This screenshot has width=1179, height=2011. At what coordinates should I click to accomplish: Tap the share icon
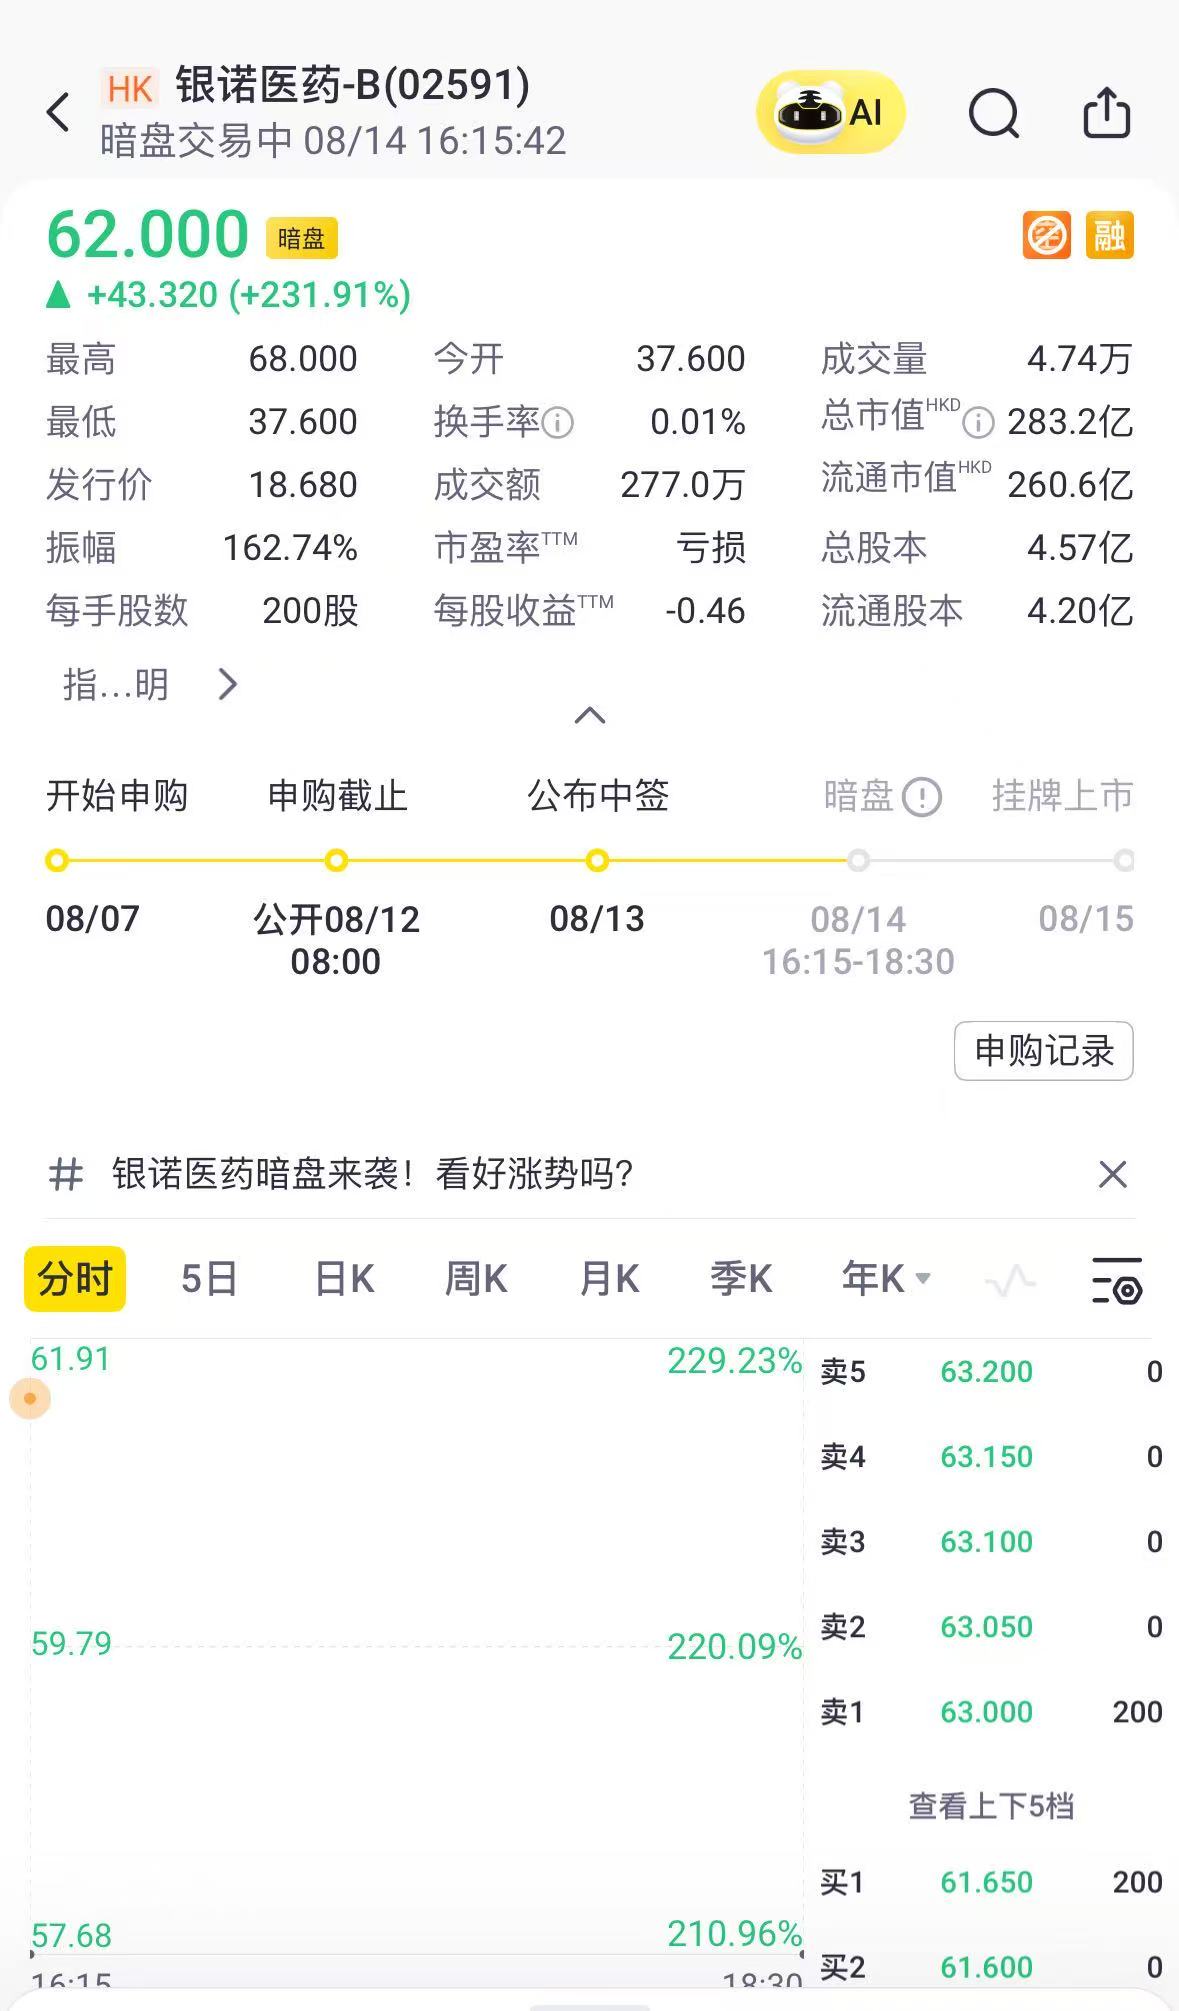(1107, 111)
